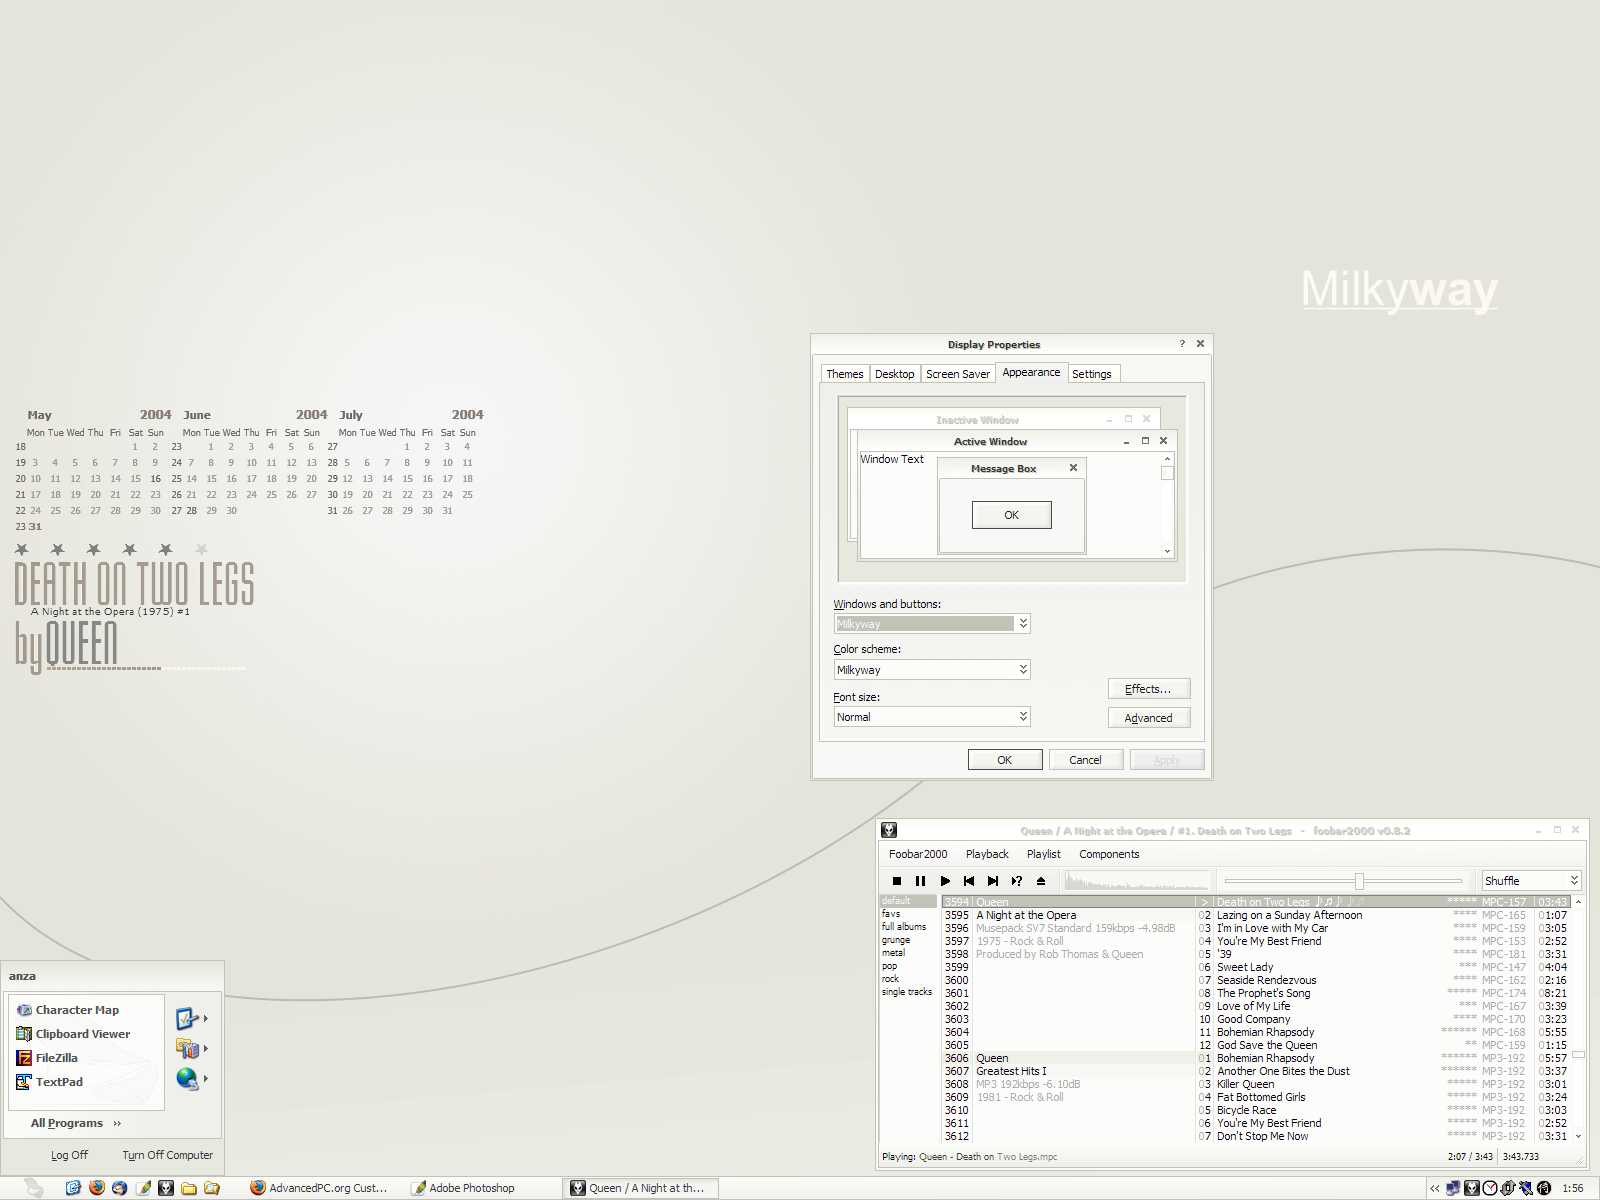The height and width of the screenshot is (1200, 1600).
Task: Select the 'favs' playlist tab
Action: [891, 913]
